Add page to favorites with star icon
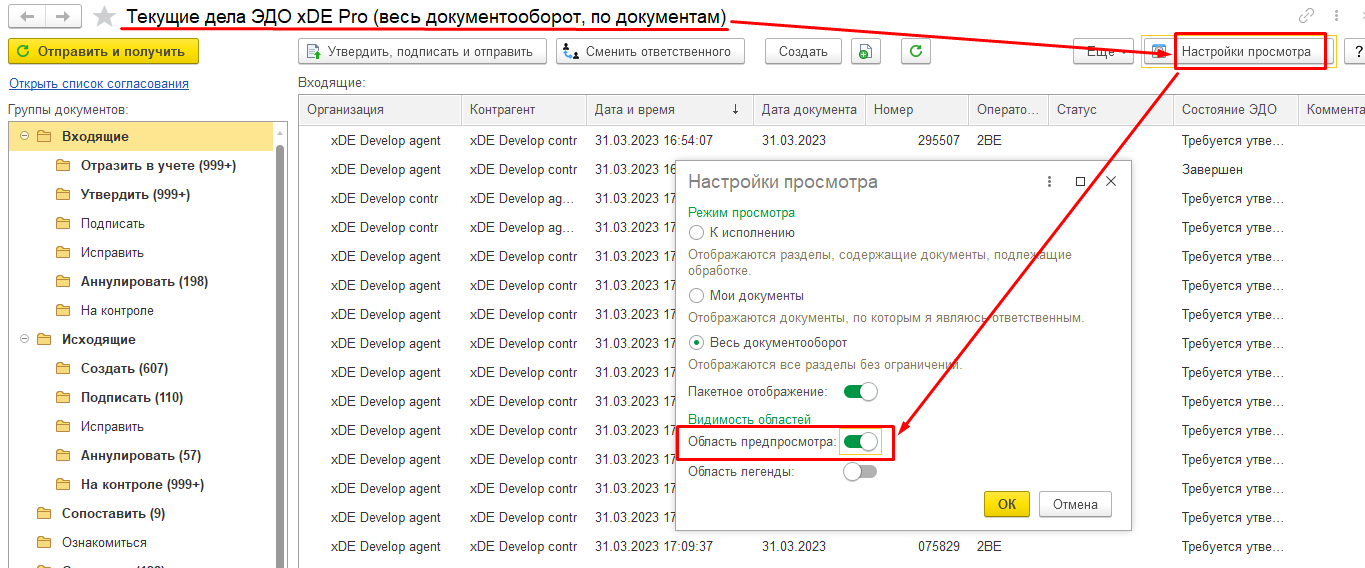 pos(103,17)
